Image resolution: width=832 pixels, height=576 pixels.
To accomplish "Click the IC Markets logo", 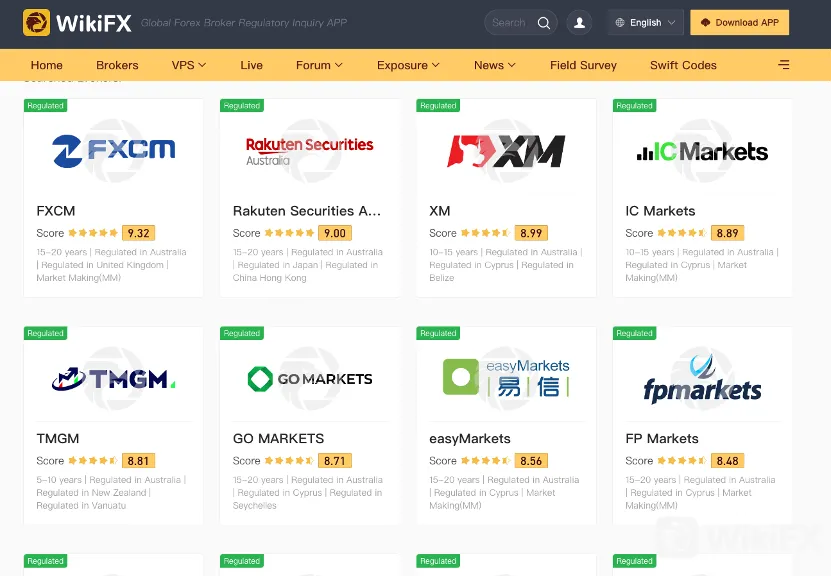I will pos(703,152).
